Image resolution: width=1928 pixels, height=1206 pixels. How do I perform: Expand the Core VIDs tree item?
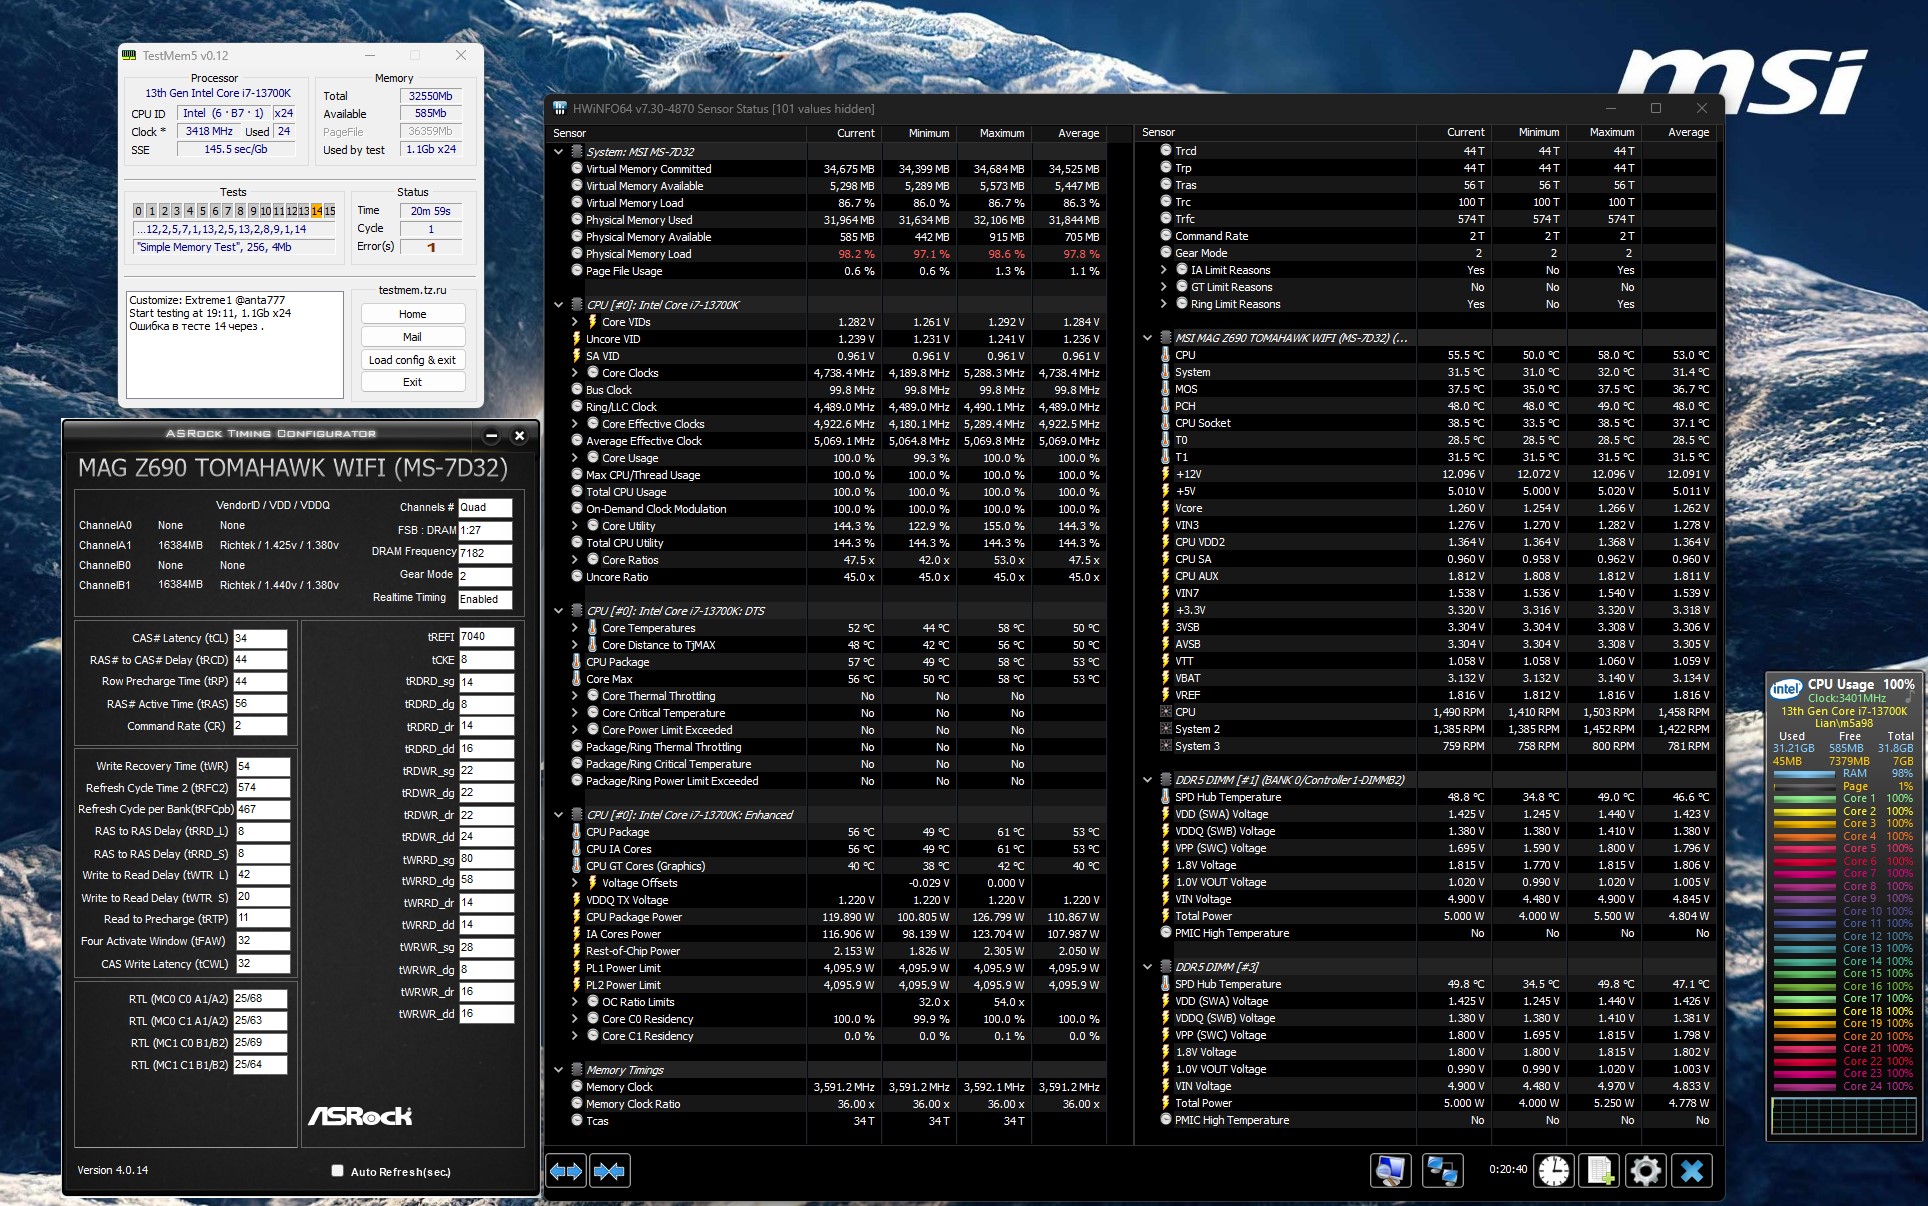(575, 322)
